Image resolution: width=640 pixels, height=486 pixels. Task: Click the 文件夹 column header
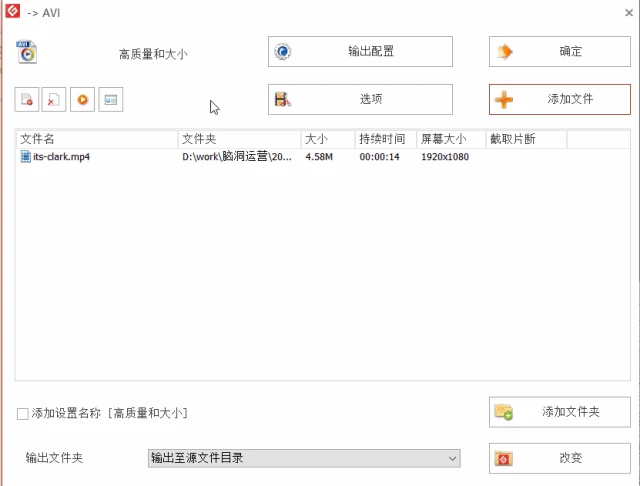(x=240, y=139)
